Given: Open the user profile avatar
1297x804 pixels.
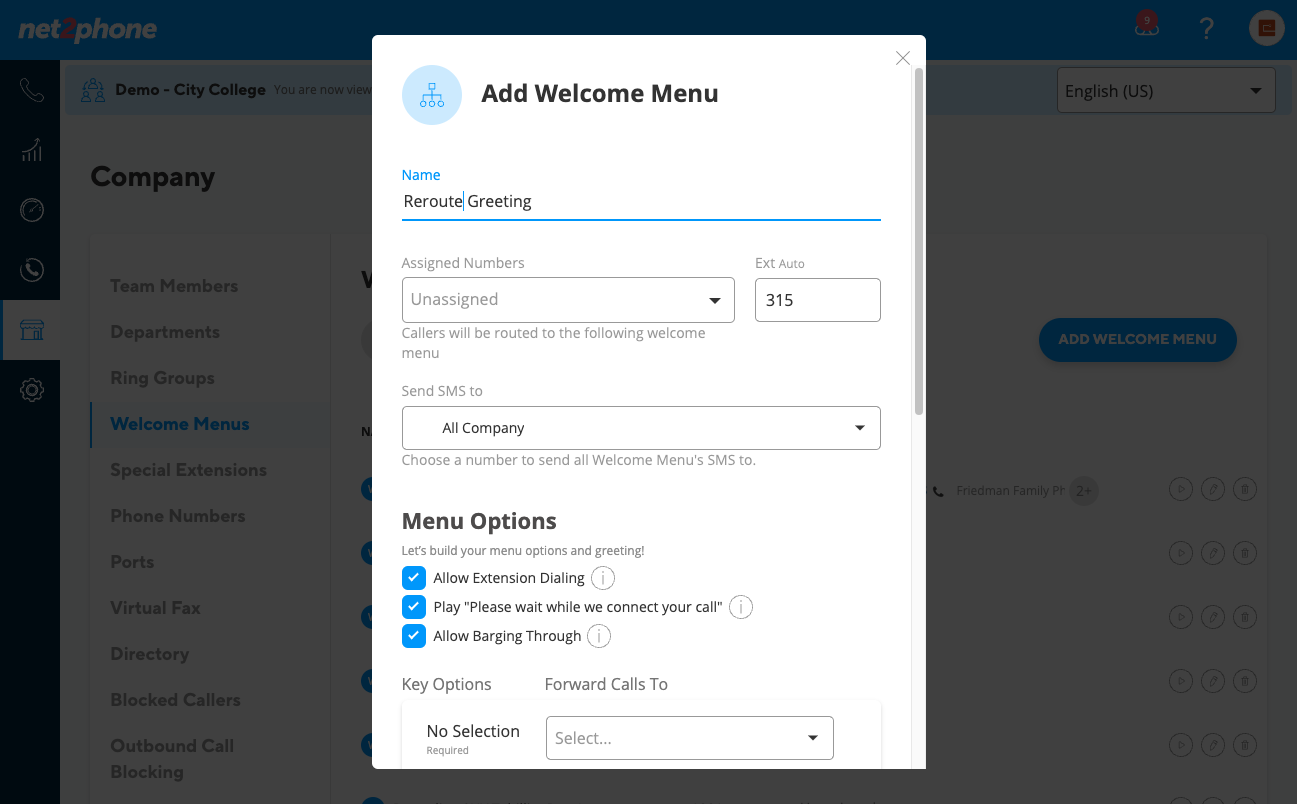Looking at the screenshot, I should click(x=1267, y=28).
